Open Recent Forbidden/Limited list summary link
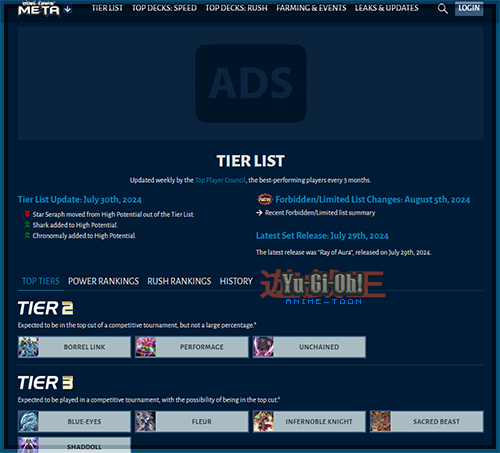This screenshot has height=453, width=500. 320,213
